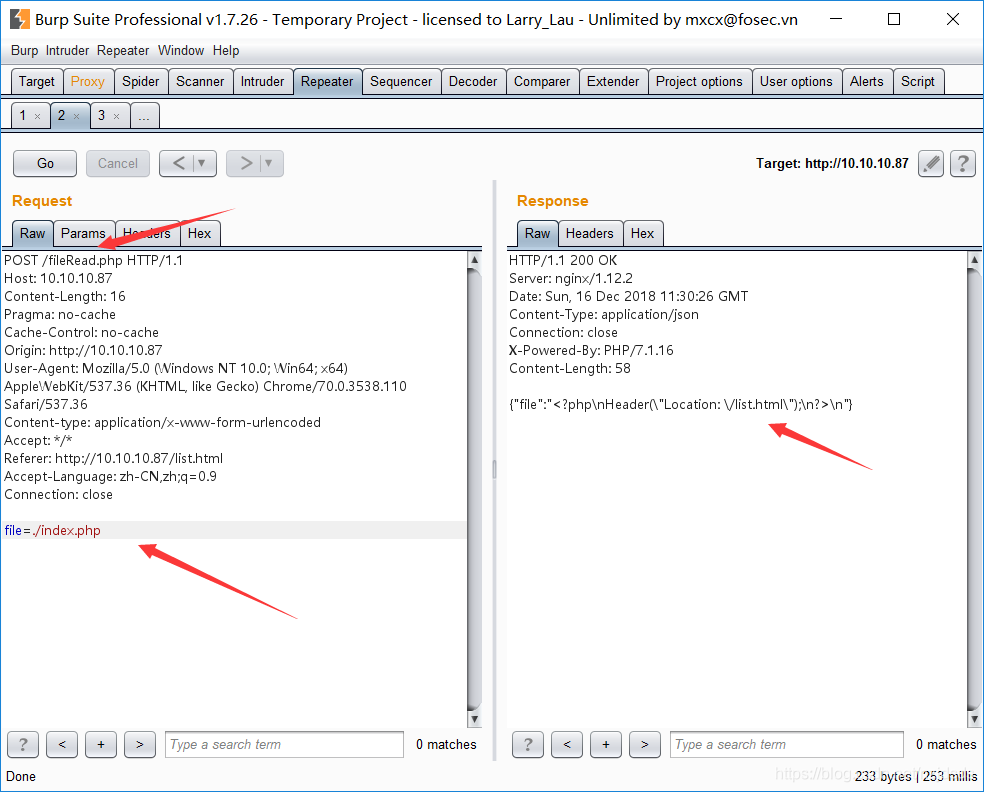Viewport: 984px width, 792px height.
Task: Open the Intruder menu
Action: click(67, 51)
